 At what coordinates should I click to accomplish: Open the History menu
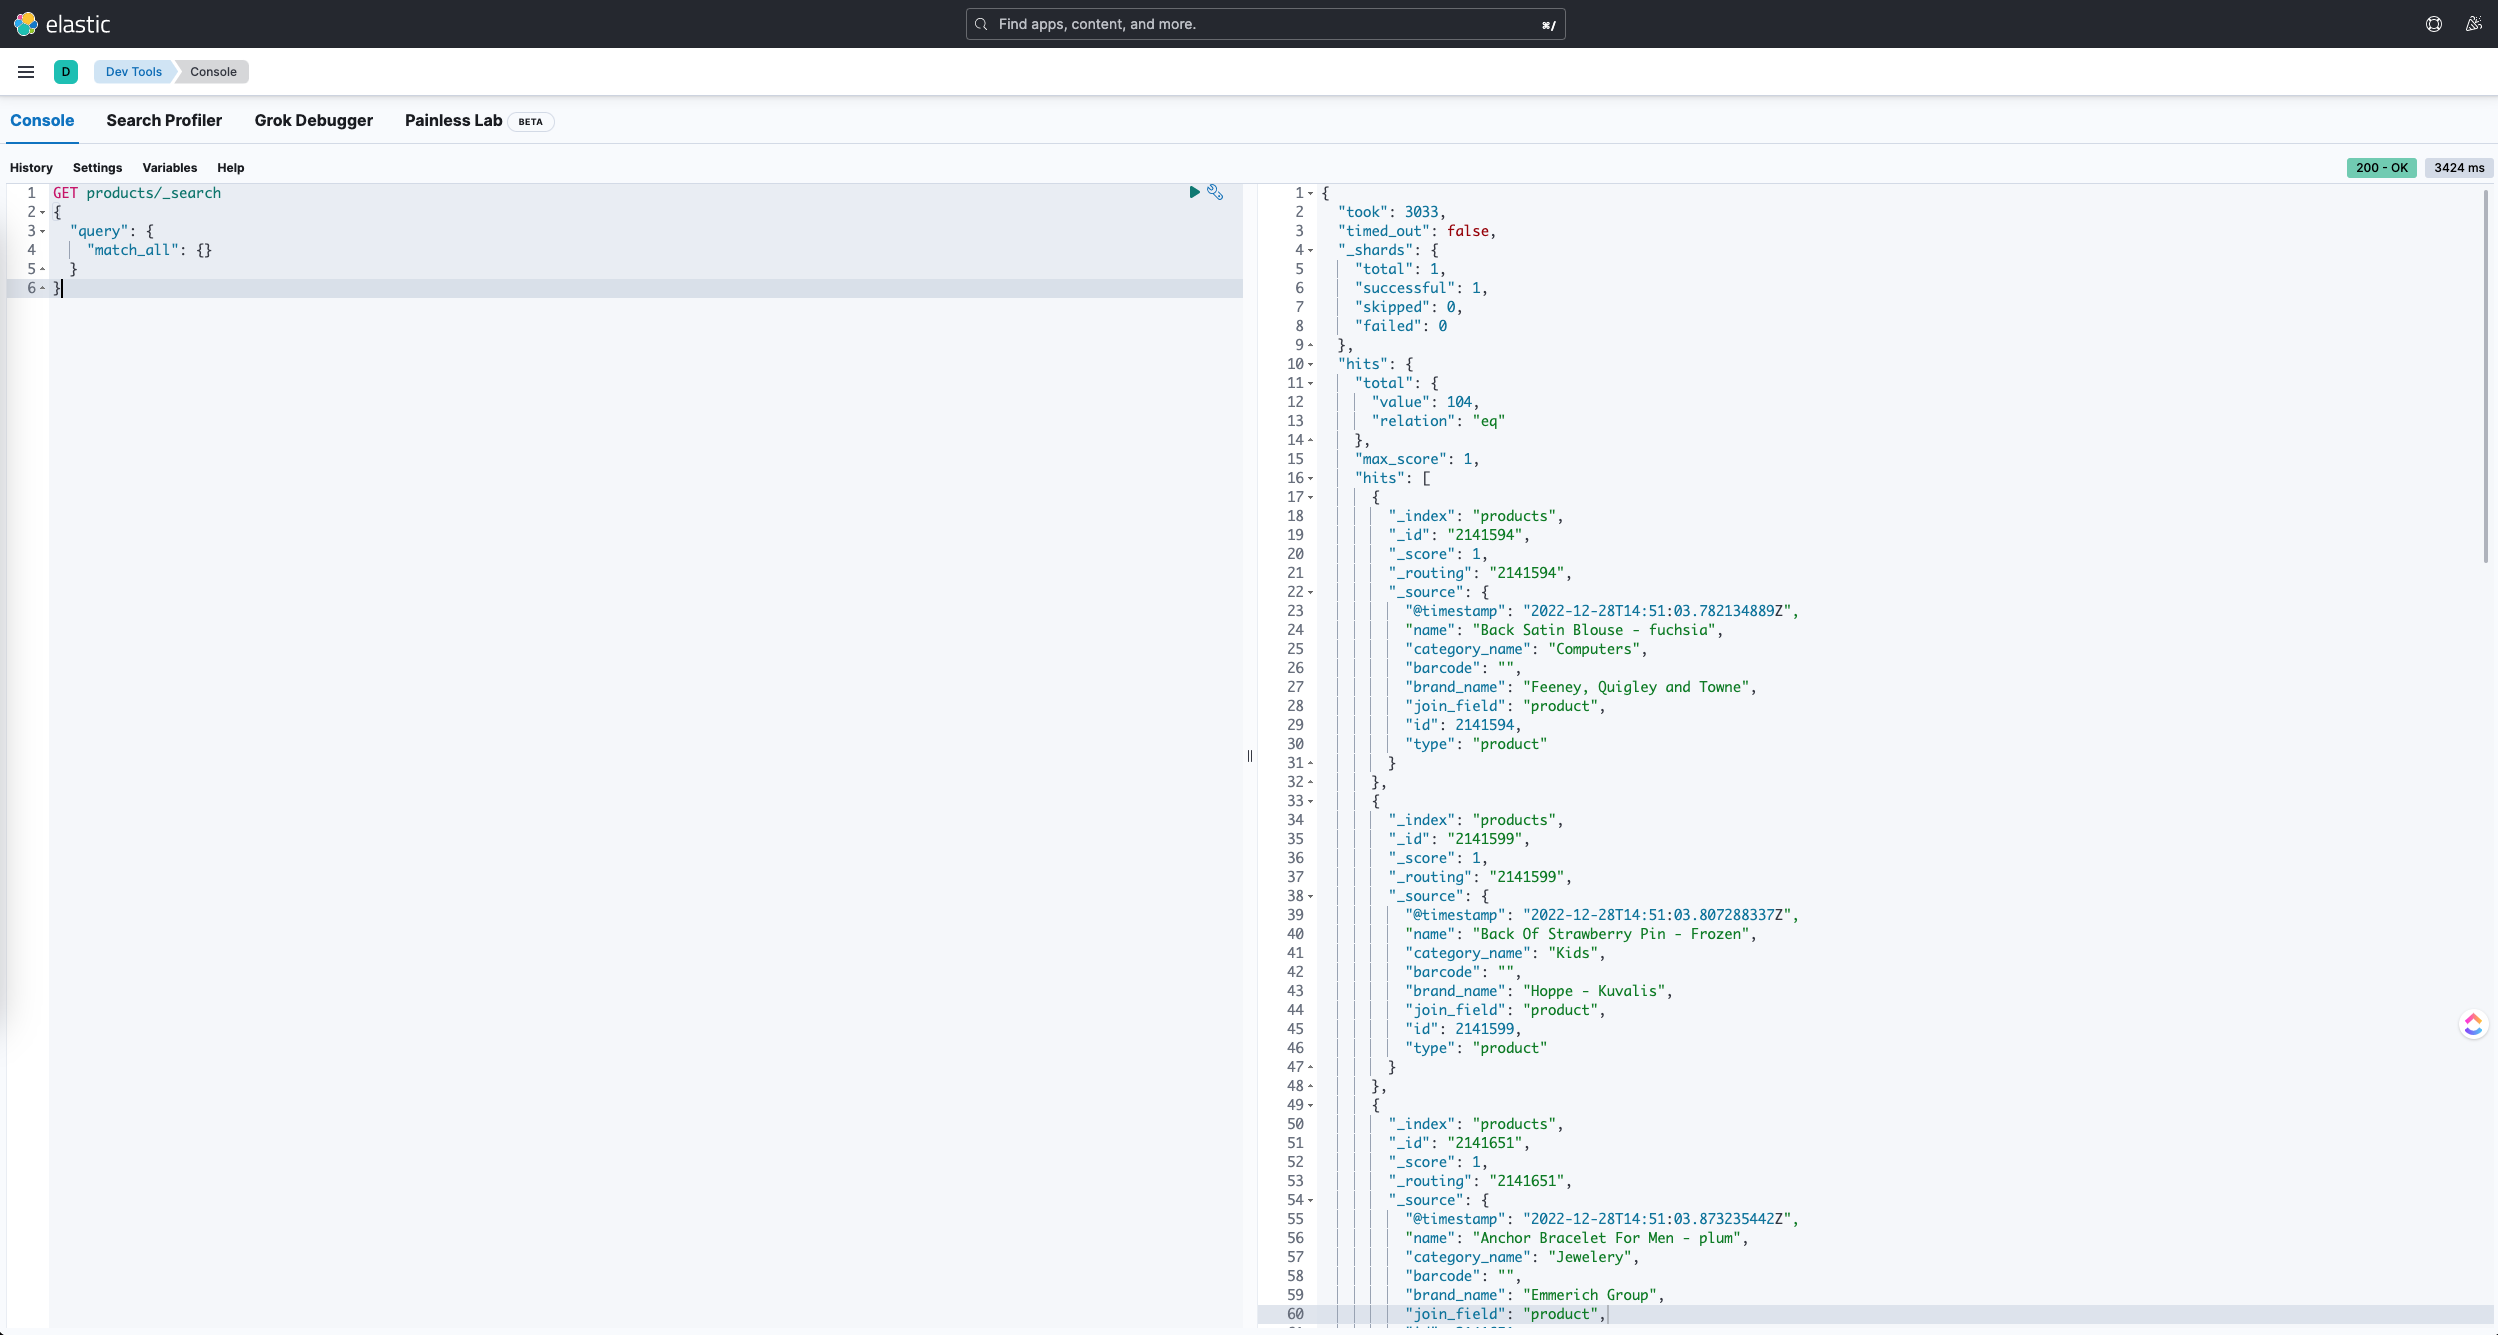point(31,167)
